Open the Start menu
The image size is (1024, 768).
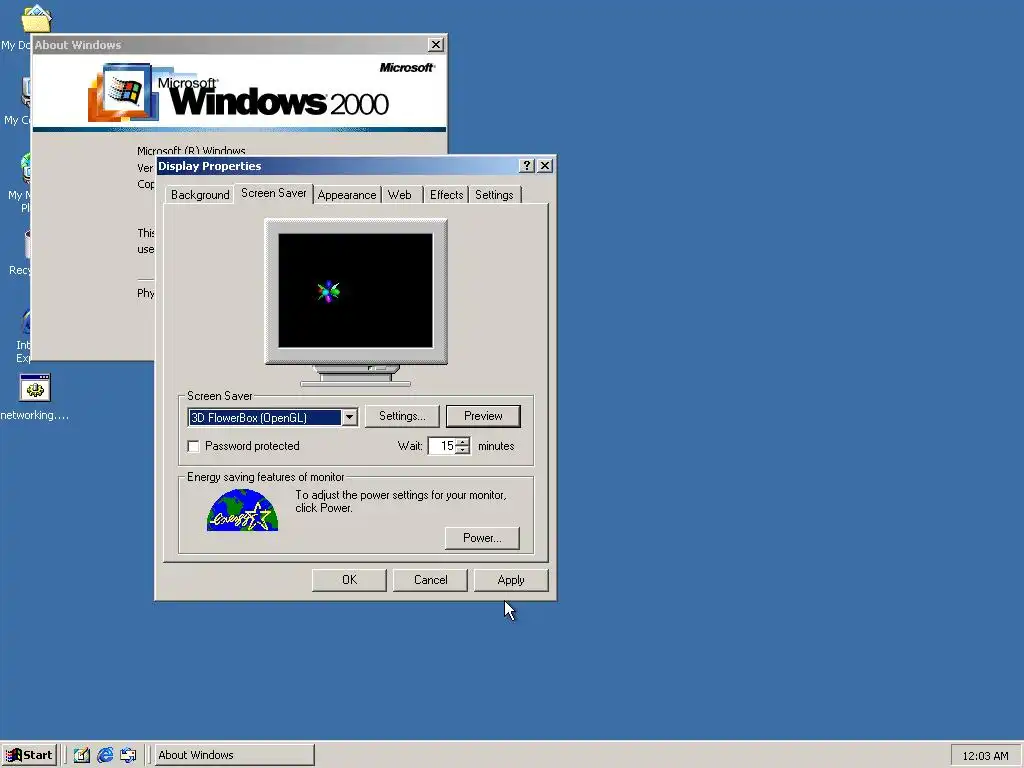(x=29, y=755)
